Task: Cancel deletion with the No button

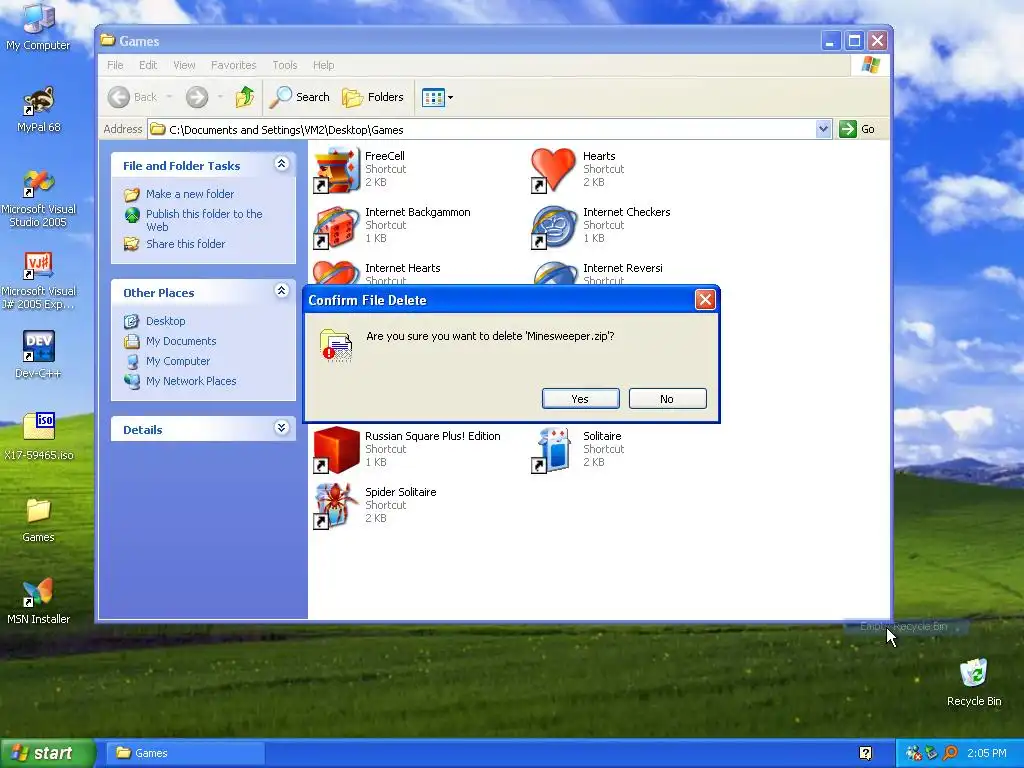Action: [667, 398]
